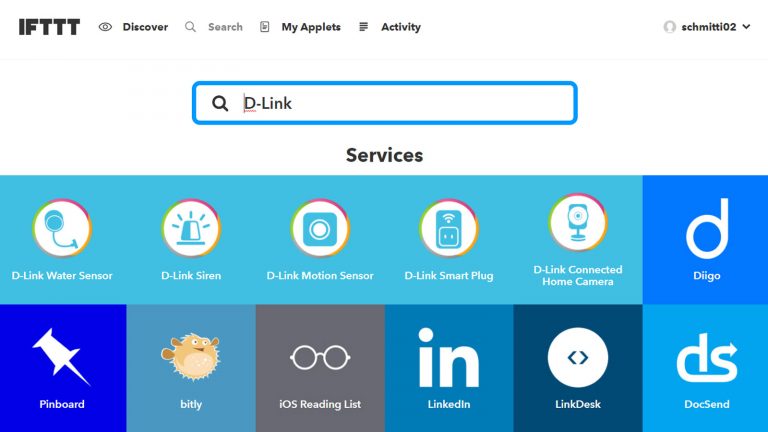Viewport: 768px width, 432px height.
Task: Choose the LinkedIn service tile
Action: coord(449,368)
